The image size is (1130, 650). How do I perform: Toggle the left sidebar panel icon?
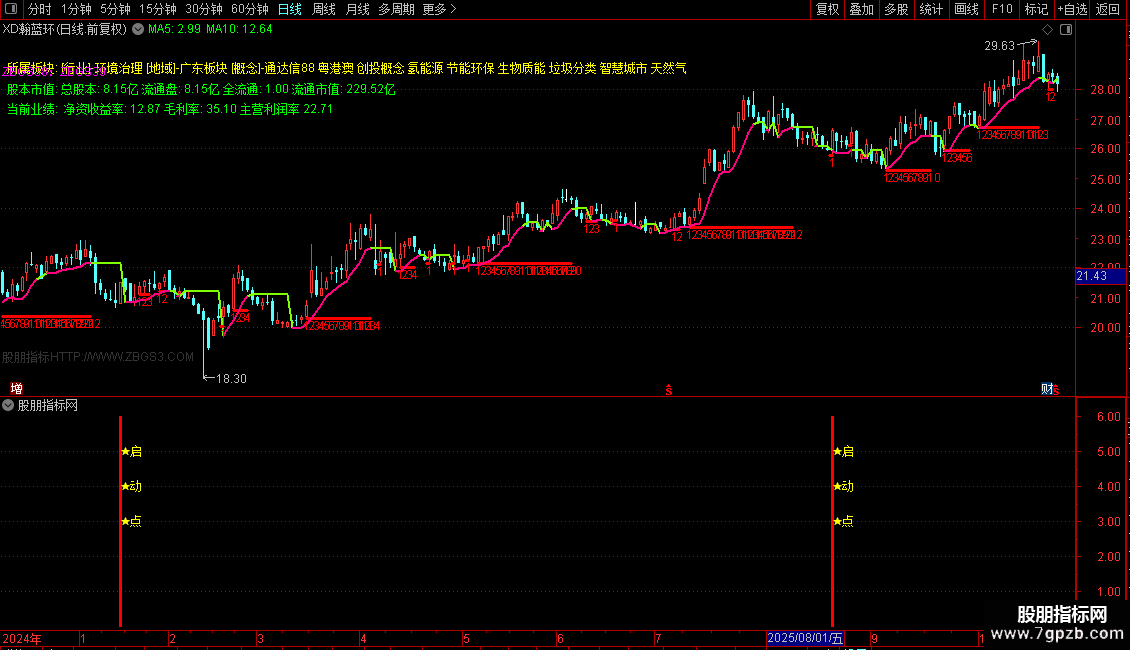[11, 9]
